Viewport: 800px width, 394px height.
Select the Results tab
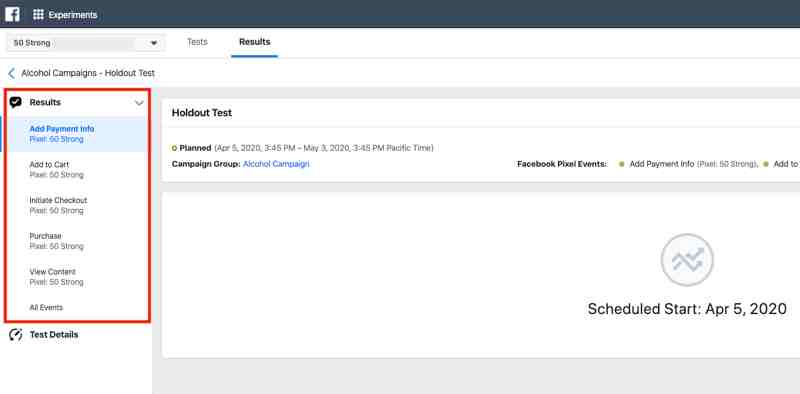[x=255, y=42]
